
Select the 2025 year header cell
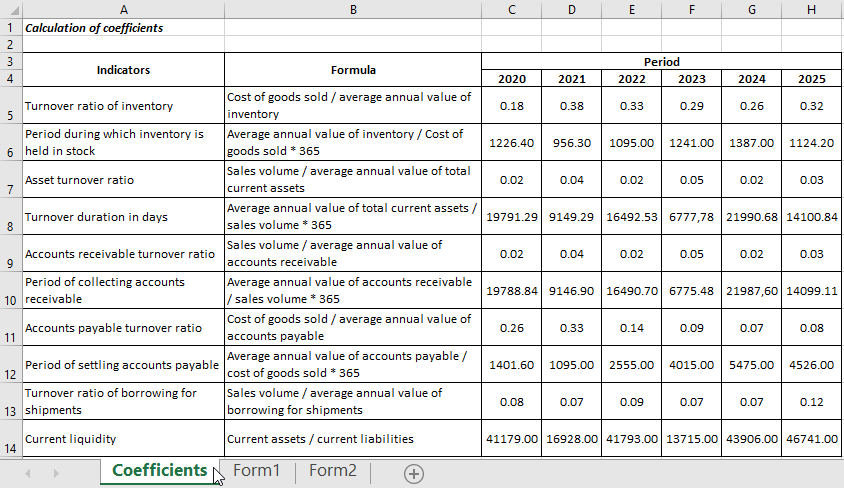click(x=812, y=79)
